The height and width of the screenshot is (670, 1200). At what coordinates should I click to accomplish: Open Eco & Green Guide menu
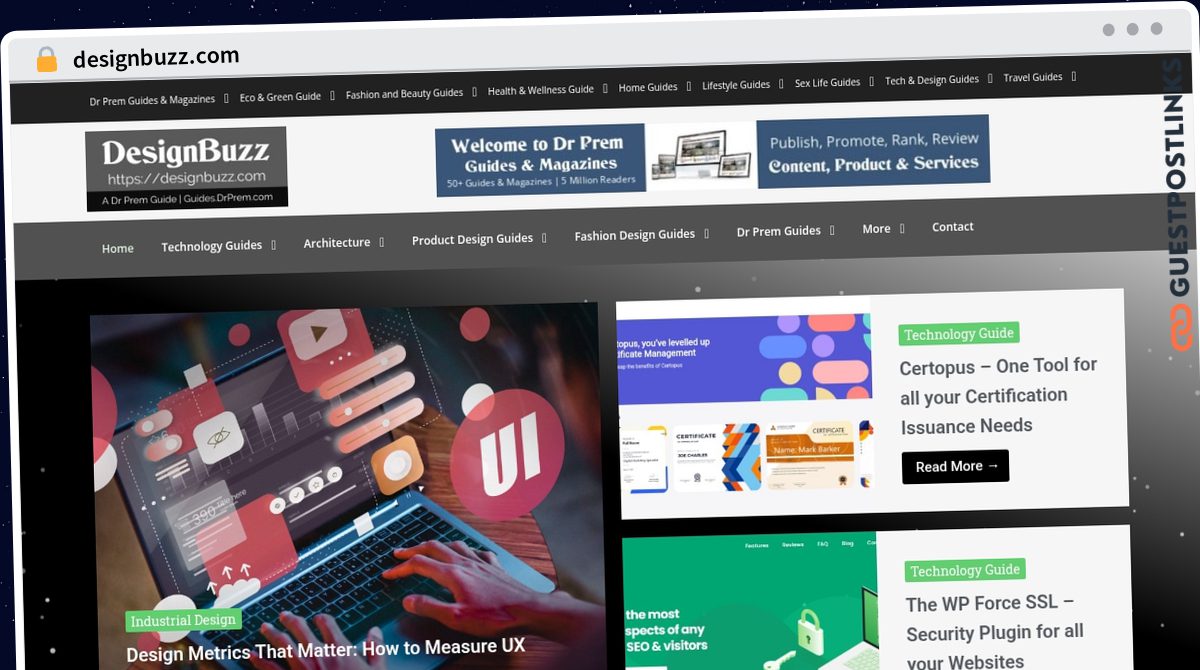click(x=280, y=97)
